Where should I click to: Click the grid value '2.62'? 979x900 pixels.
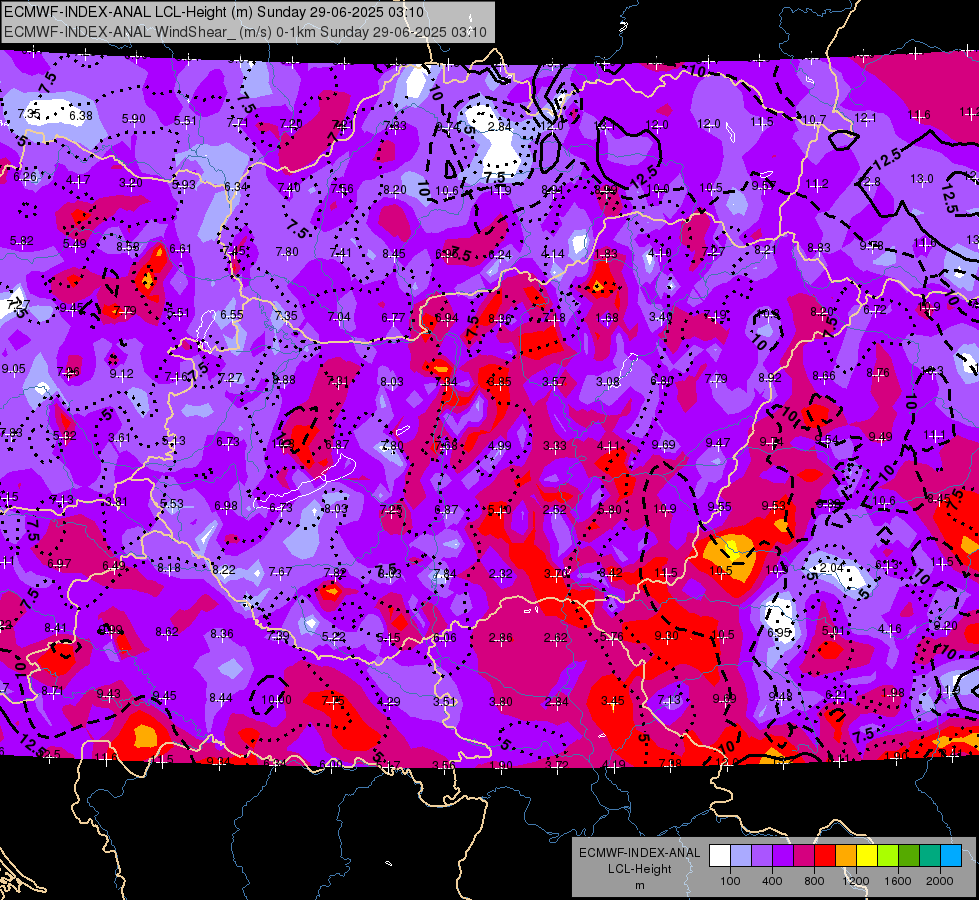[556, 638]
